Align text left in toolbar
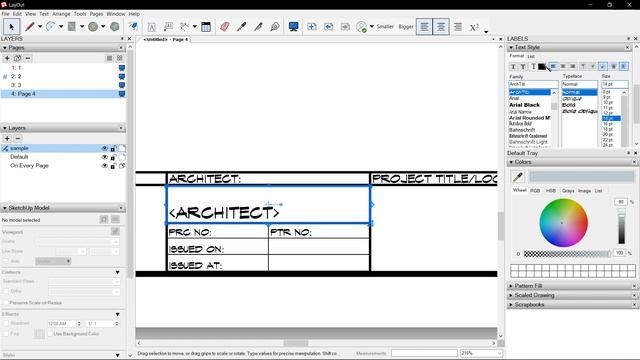The height and width of the screenshot is (360, 640). tap(424, 27)
